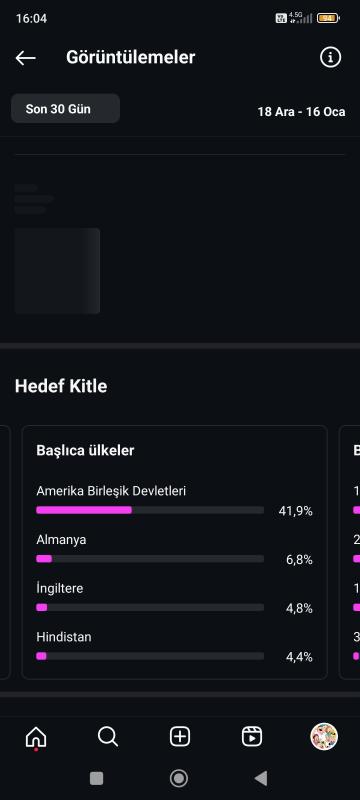Open the Reels icon
360x800 pixels.
coord(252,737)
